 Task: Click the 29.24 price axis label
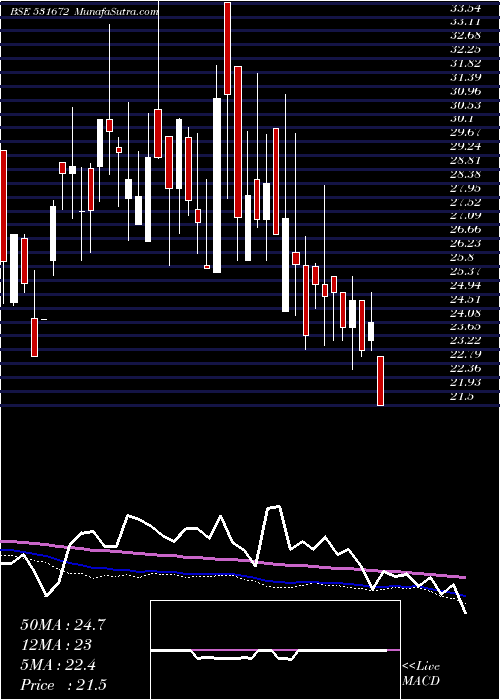pyautogui.click(x=465, y=146)
